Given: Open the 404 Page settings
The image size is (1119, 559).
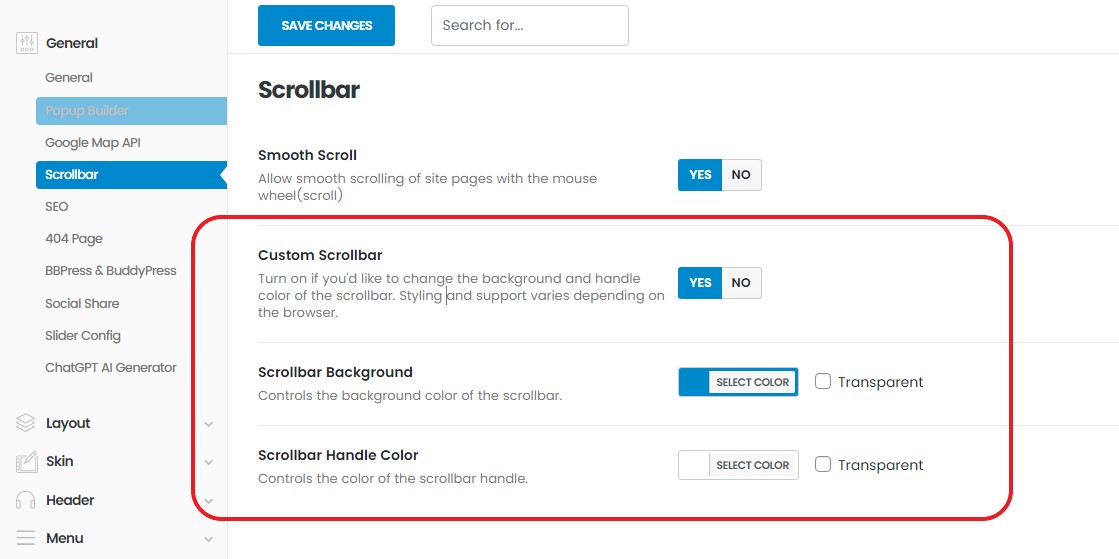Looking at the screenshot, I should 74,239.
